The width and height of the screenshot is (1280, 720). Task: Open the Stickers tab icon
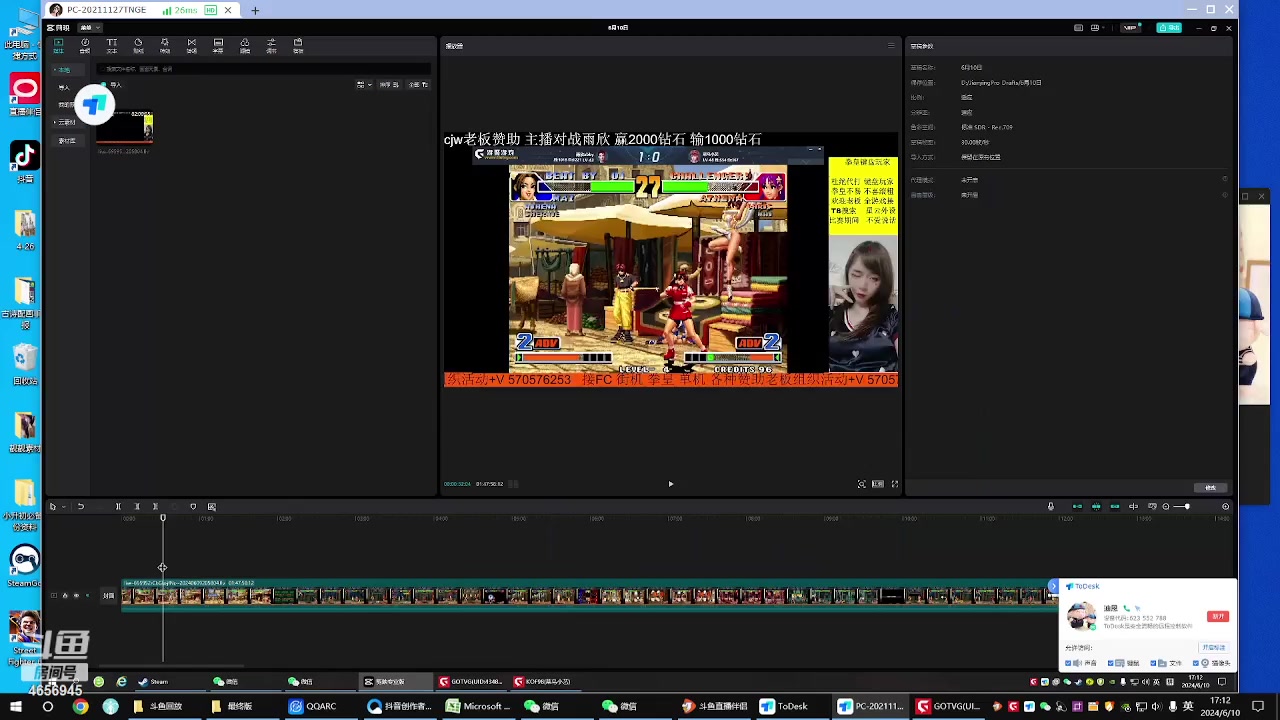(x=138, y=46)
